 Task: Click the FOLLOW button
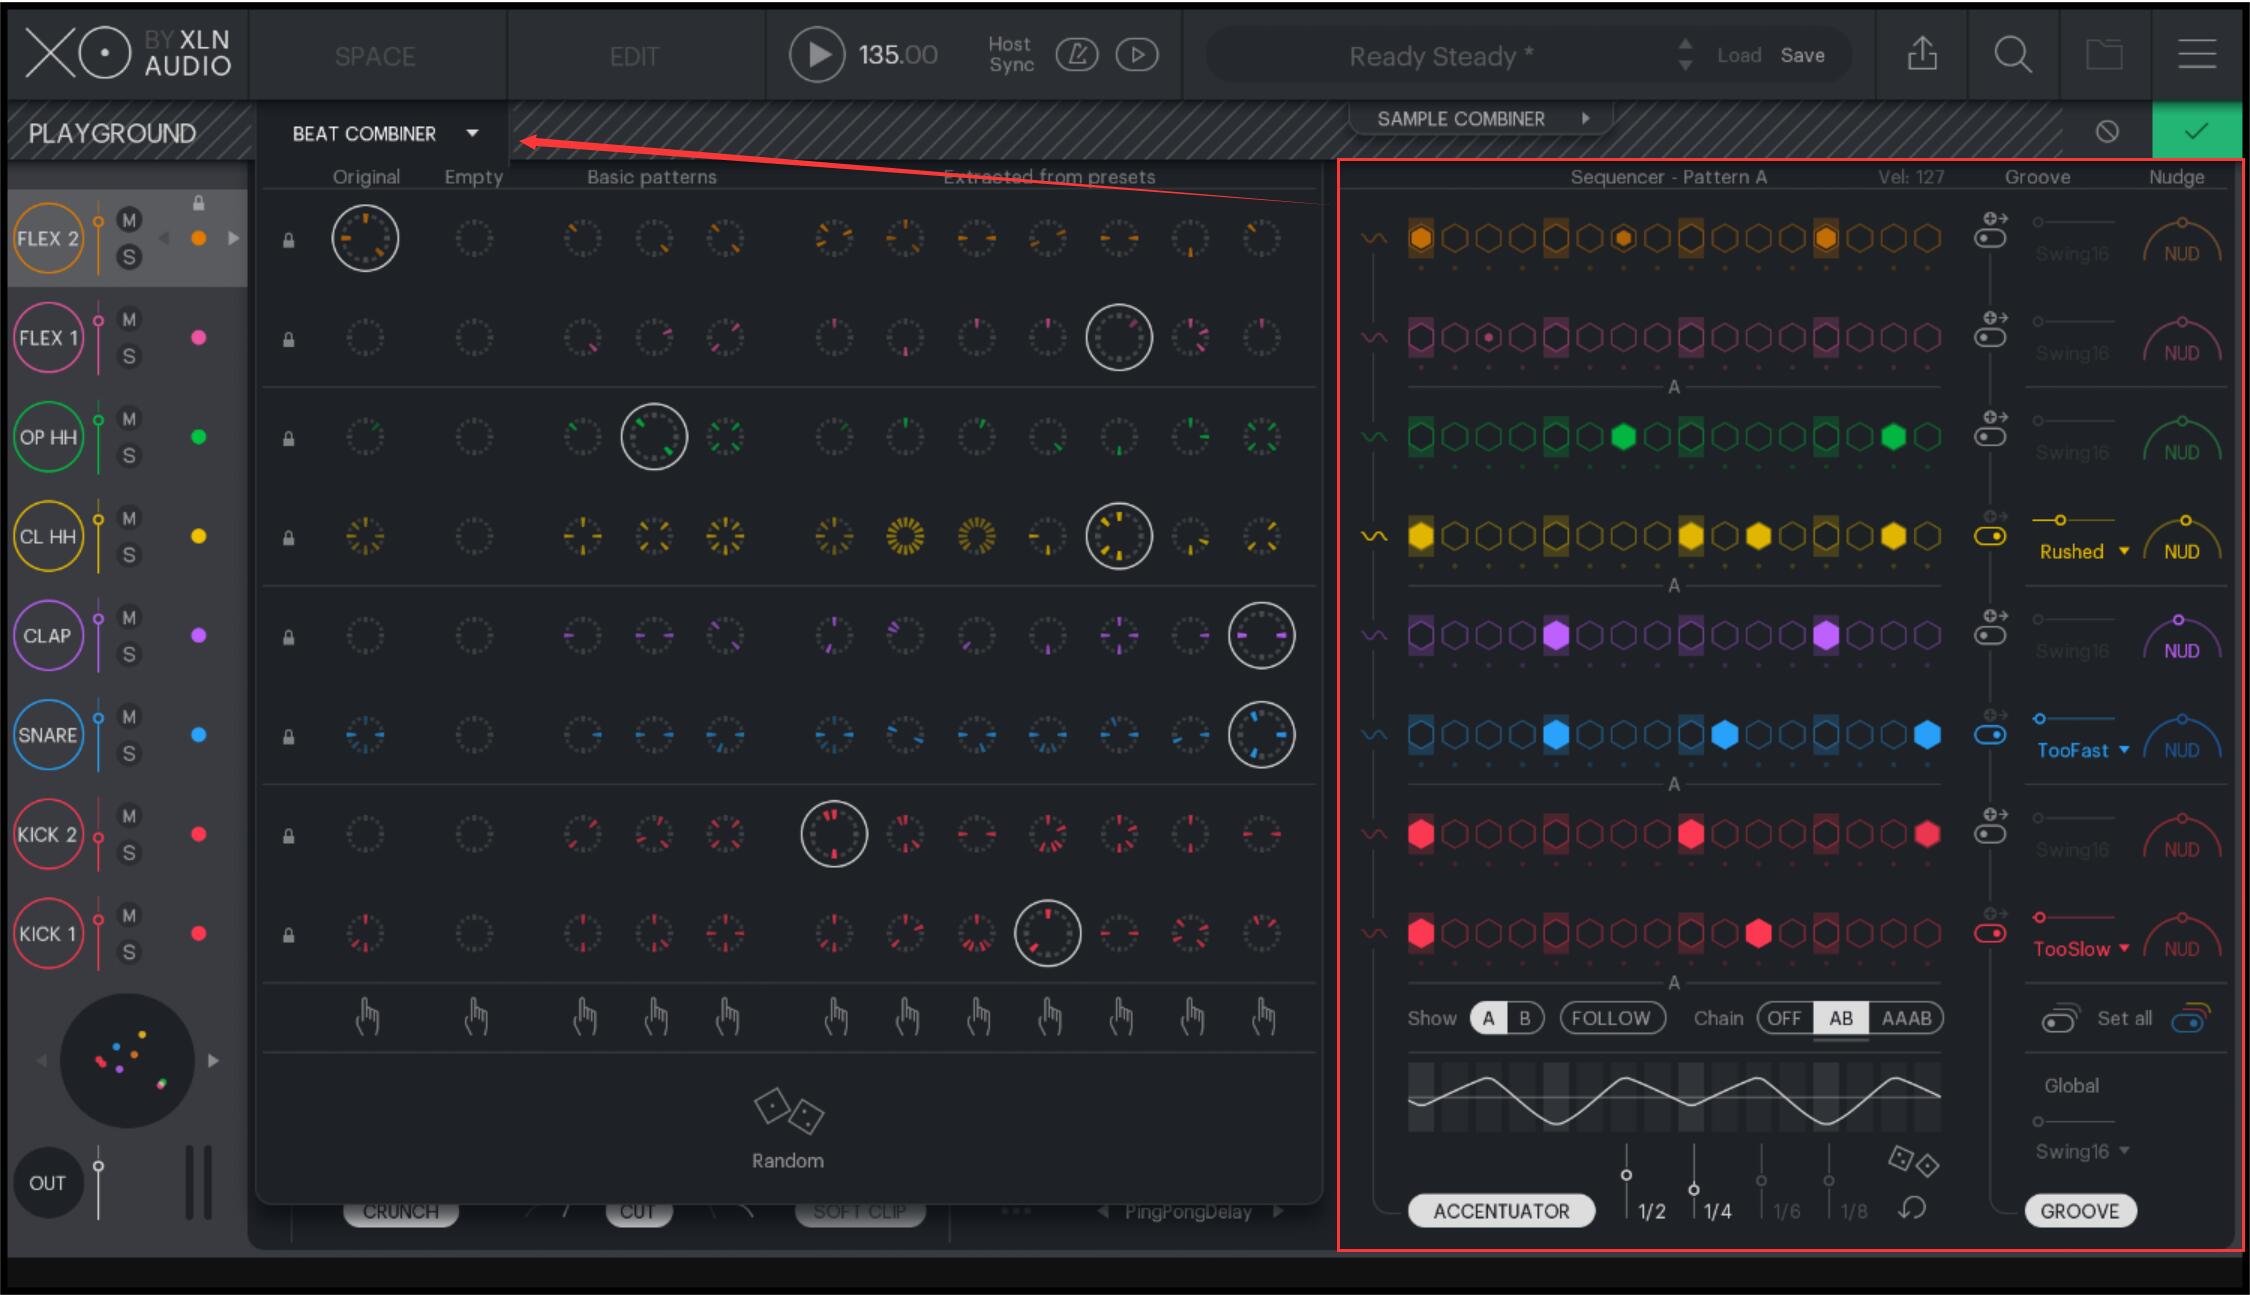1611,1018
